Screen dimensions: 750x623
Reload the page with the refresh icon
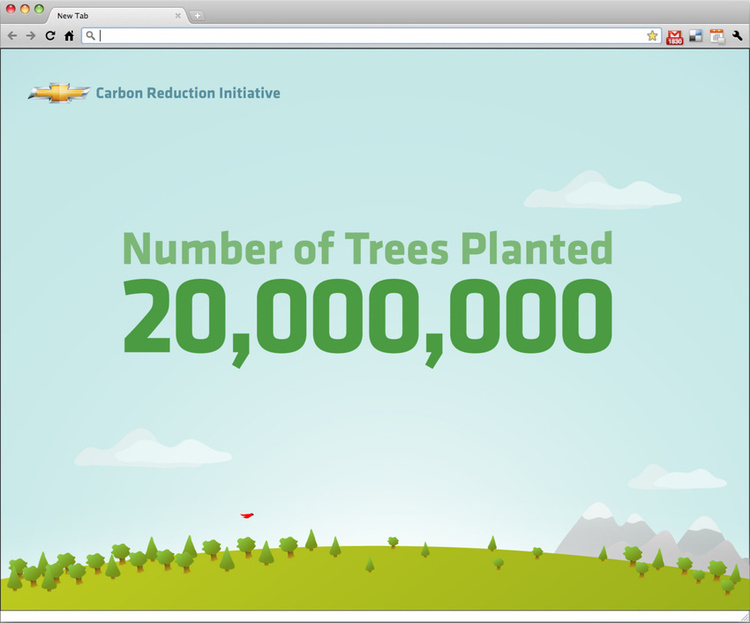(50, 35)
